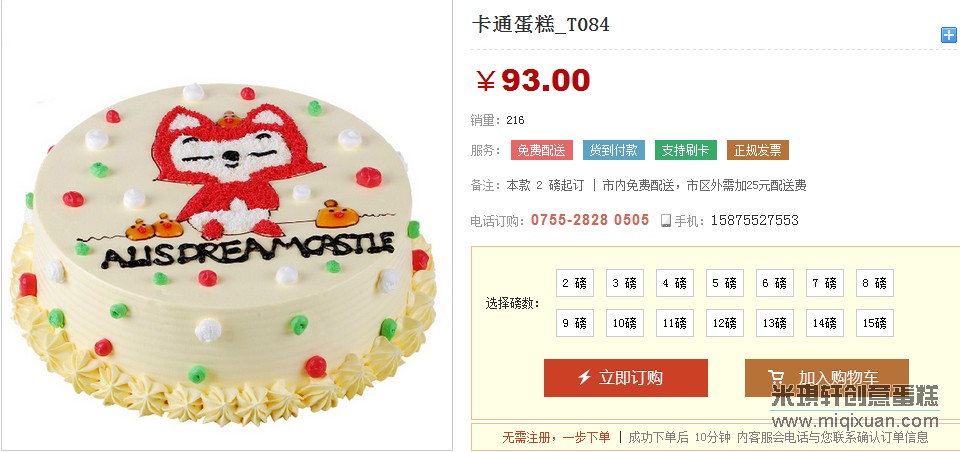Click the blue plus icon beside title
960x452 pixels.
[948, 35]
